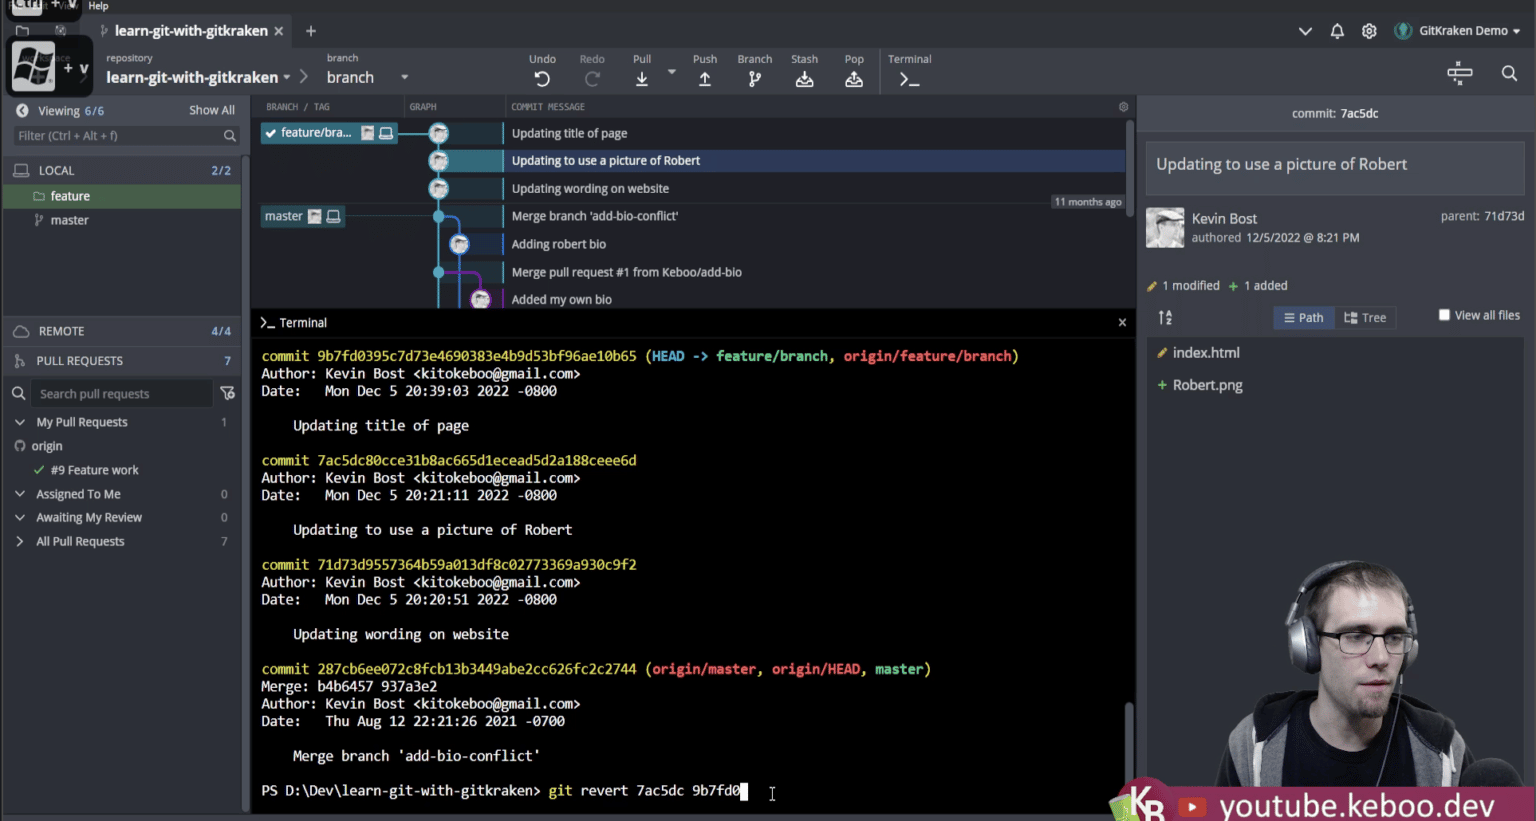Screen dimensions: 1536x821
Task: Switch commit file view to Tree
Action: [x=1366, y=317]
